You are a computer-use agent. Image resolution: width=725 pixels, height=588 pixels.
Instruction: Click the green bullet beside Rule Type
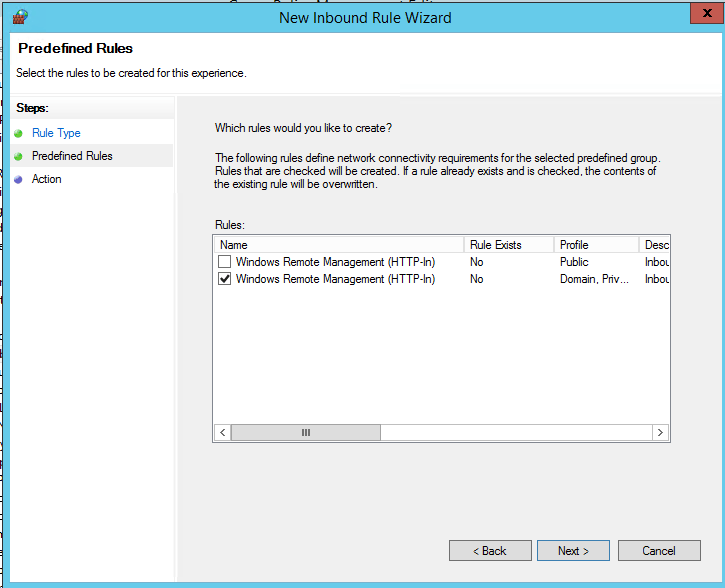tap(18, 133)
